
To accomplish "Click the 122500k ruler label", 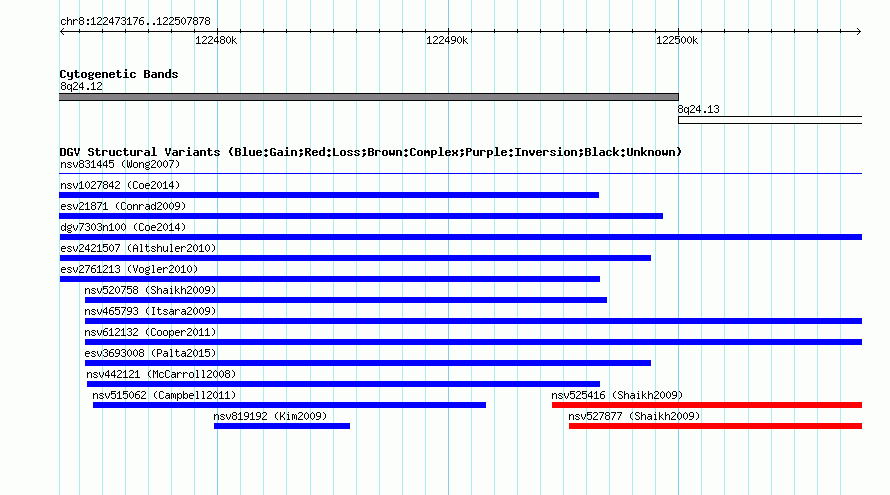I will [677, 40].
